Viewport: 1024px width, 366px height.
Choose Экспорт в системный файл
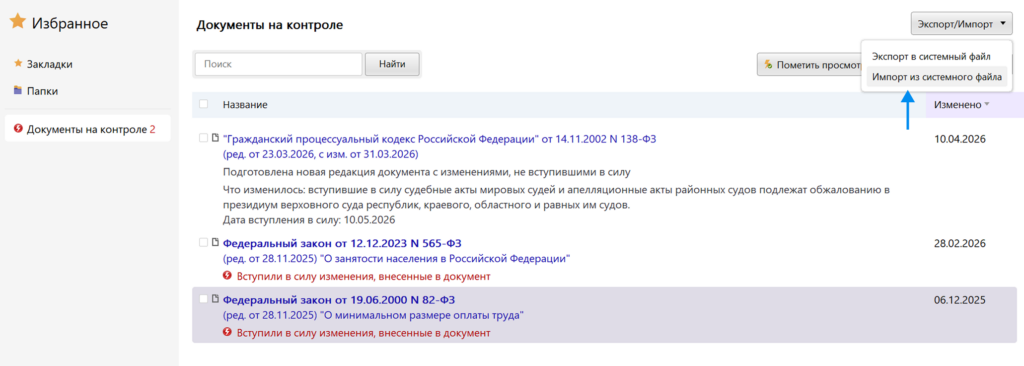(931, 57)
